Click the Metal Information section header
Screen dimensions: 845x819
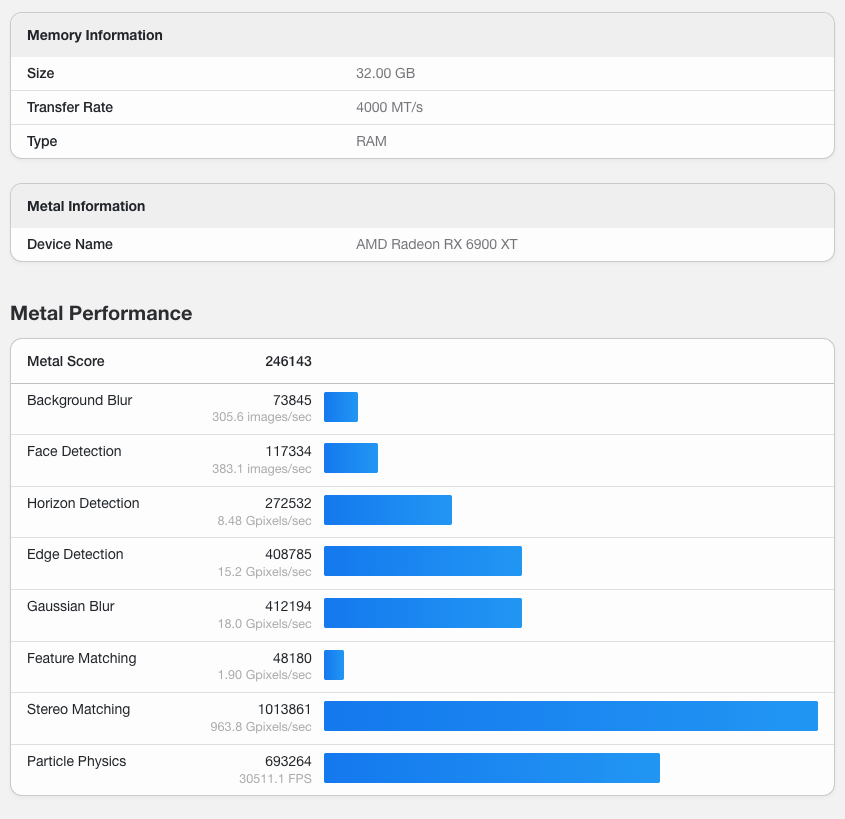pos(86,206)
